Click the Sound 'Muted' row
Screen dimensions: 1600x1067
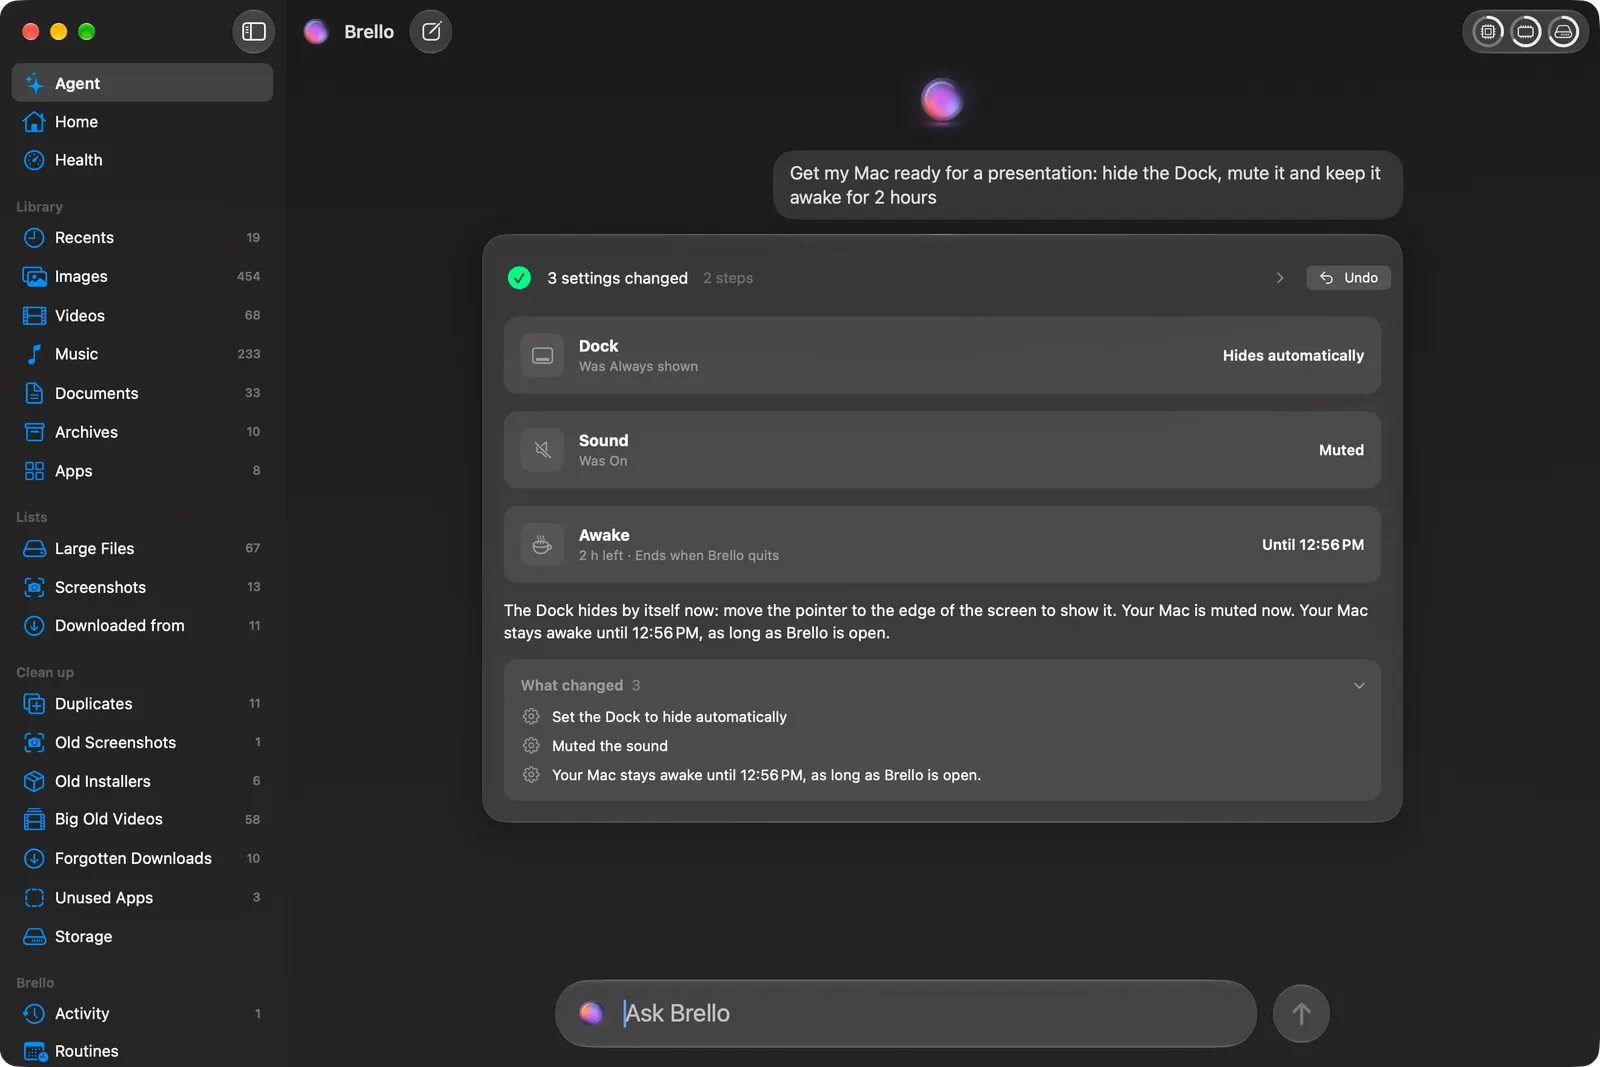[942, 450]
